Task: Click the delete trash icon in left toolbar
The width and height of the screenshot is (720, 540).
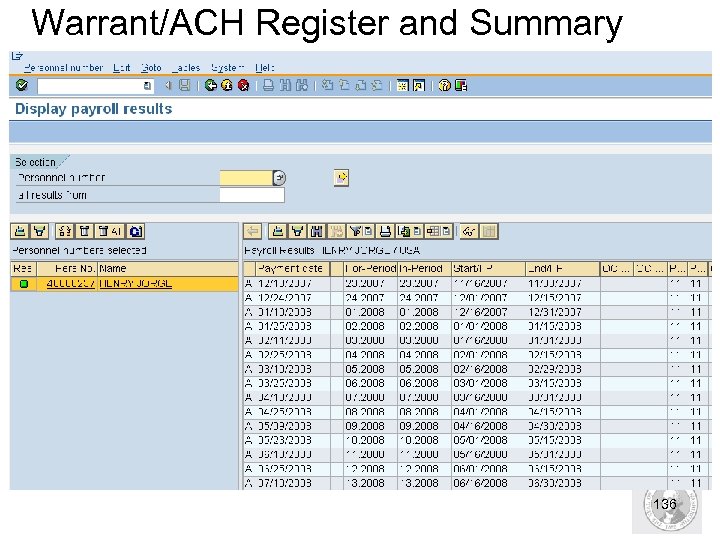Action: click(84, 231)
